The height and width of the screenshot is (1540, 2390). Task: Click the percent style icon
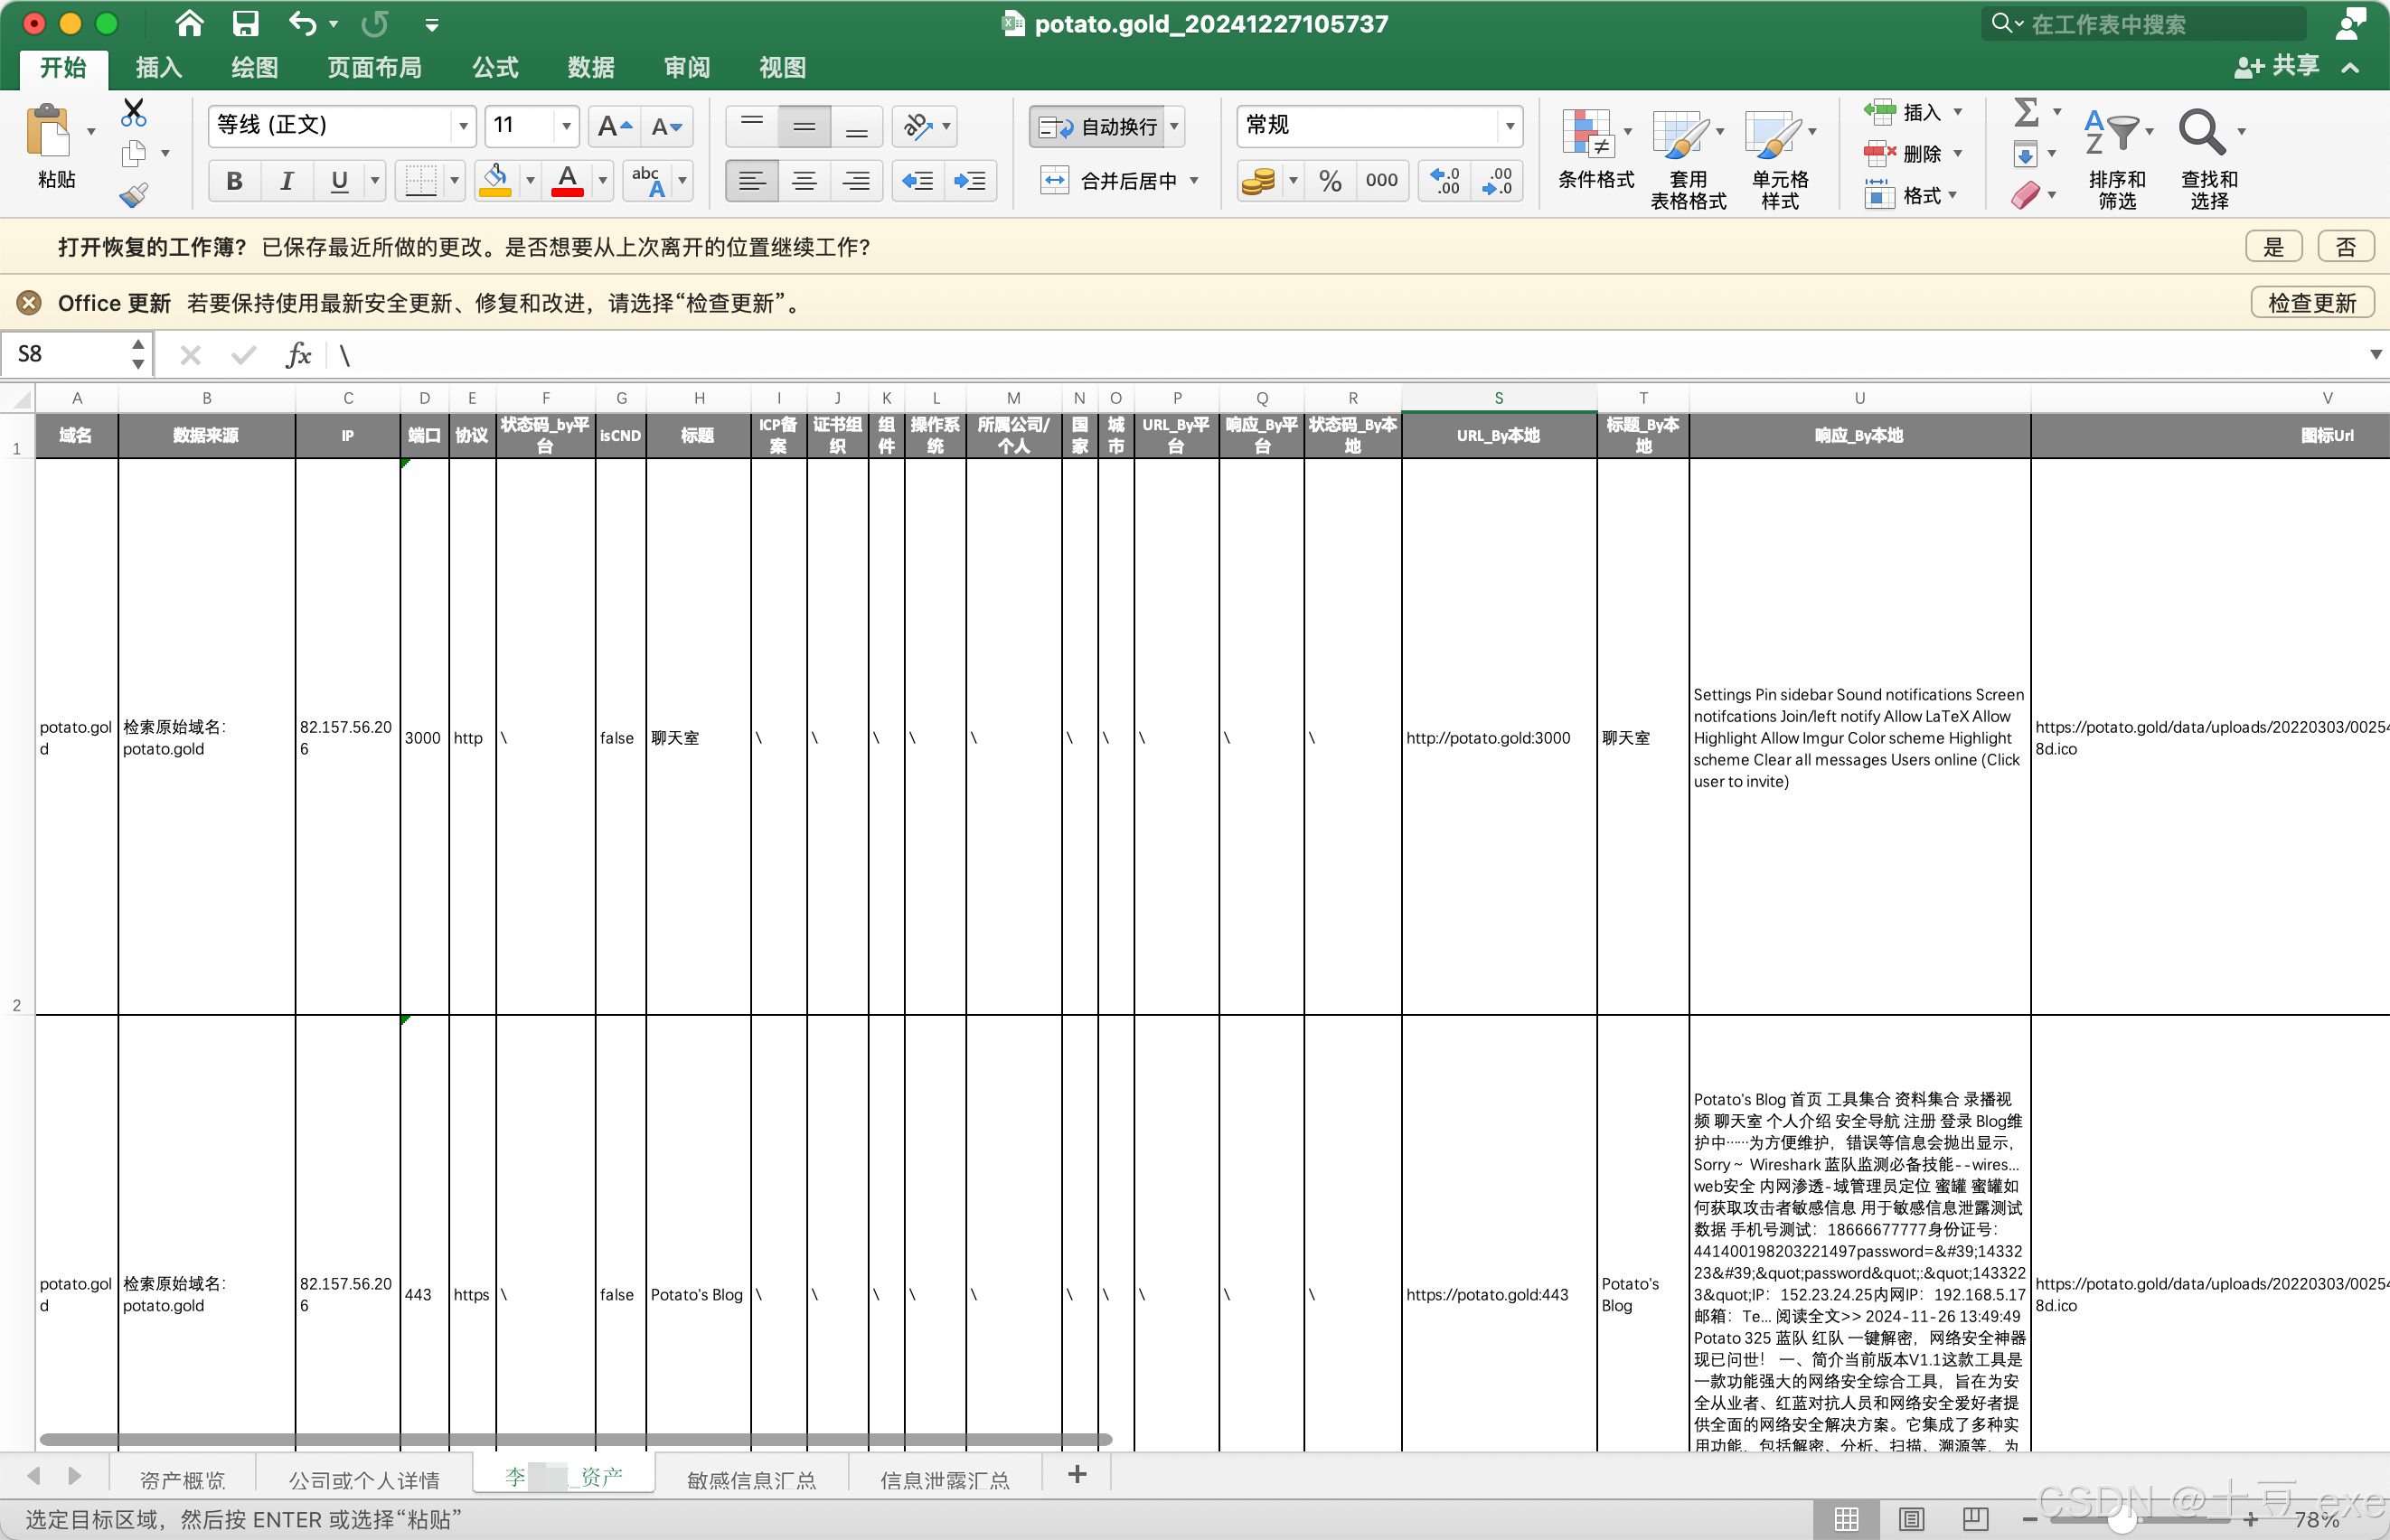(1329, 181)
